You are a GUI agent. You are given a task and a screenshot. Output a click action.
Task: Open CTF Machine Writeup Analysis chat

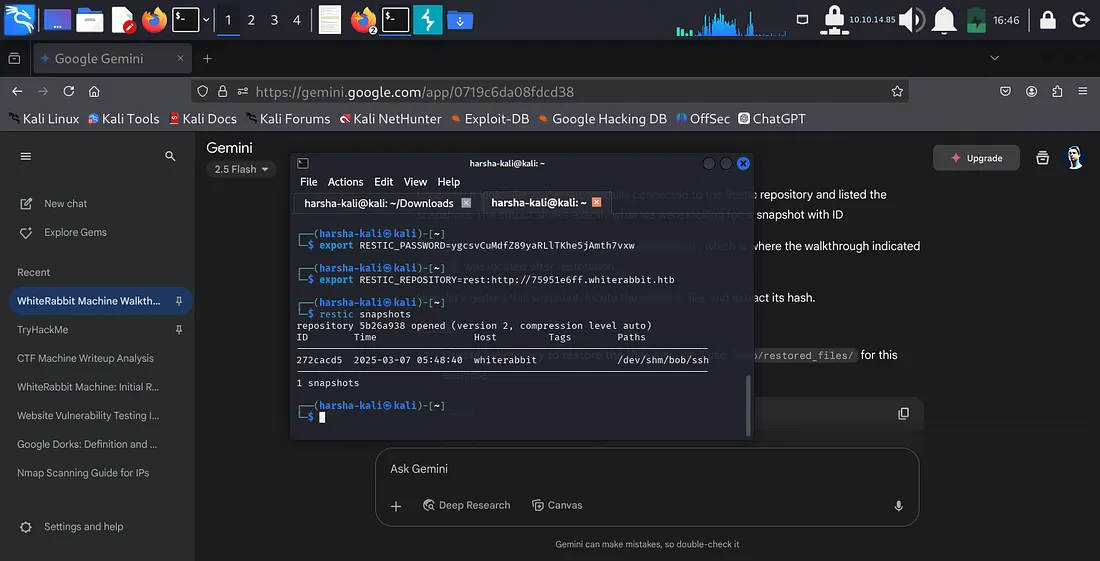click(x=85, y=358)
